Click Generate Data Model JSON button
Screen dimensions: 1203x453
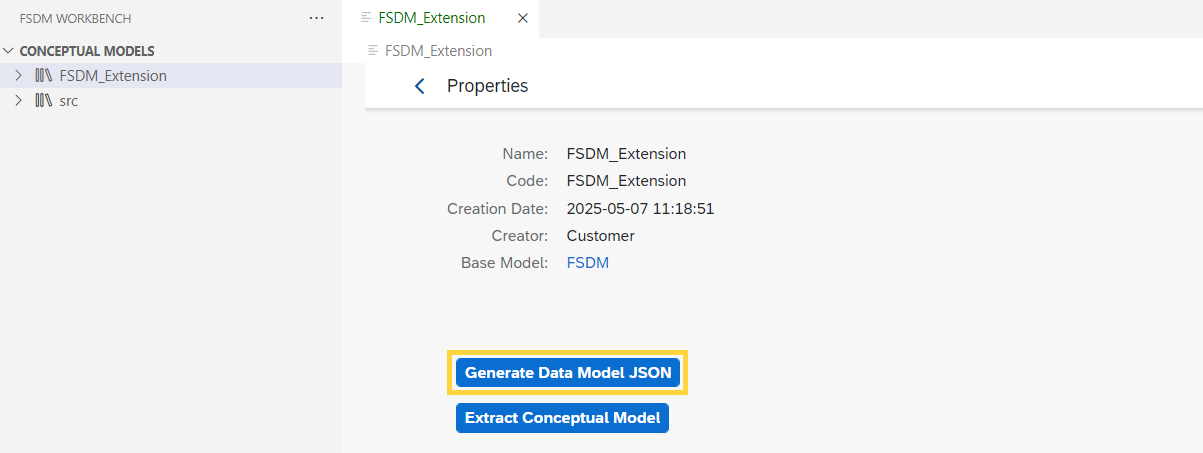point(568,372)
